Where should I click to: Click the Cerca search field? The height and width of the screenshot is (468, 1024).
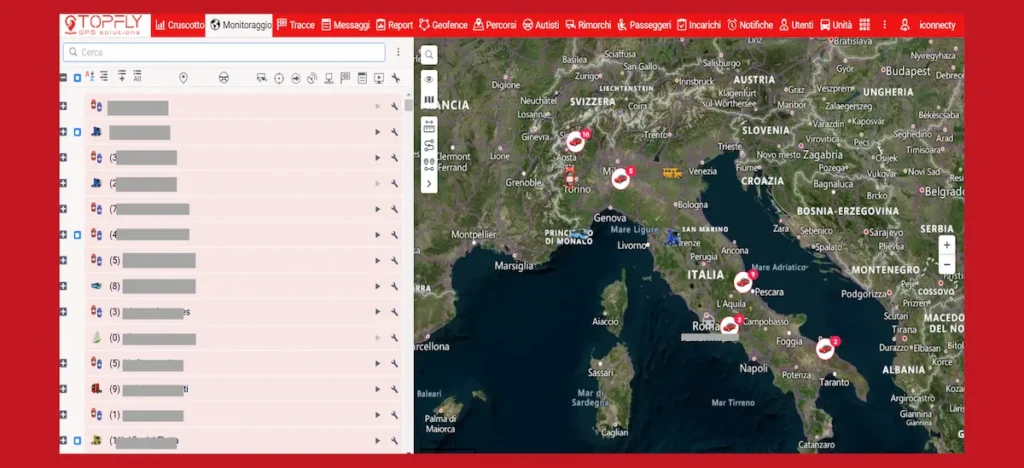[224, 52]
